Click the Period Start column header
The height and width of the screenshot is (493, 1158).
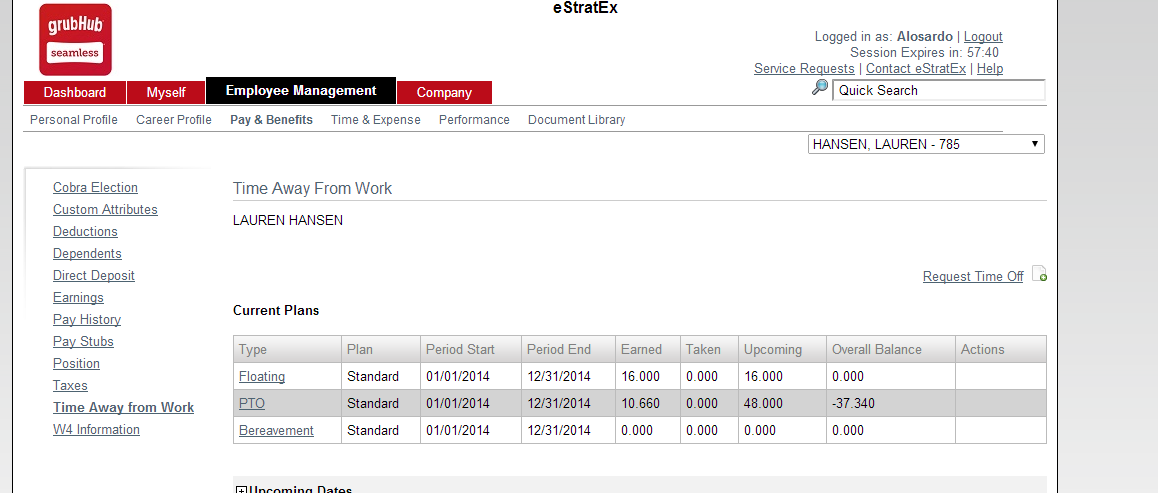coord(471,349)
